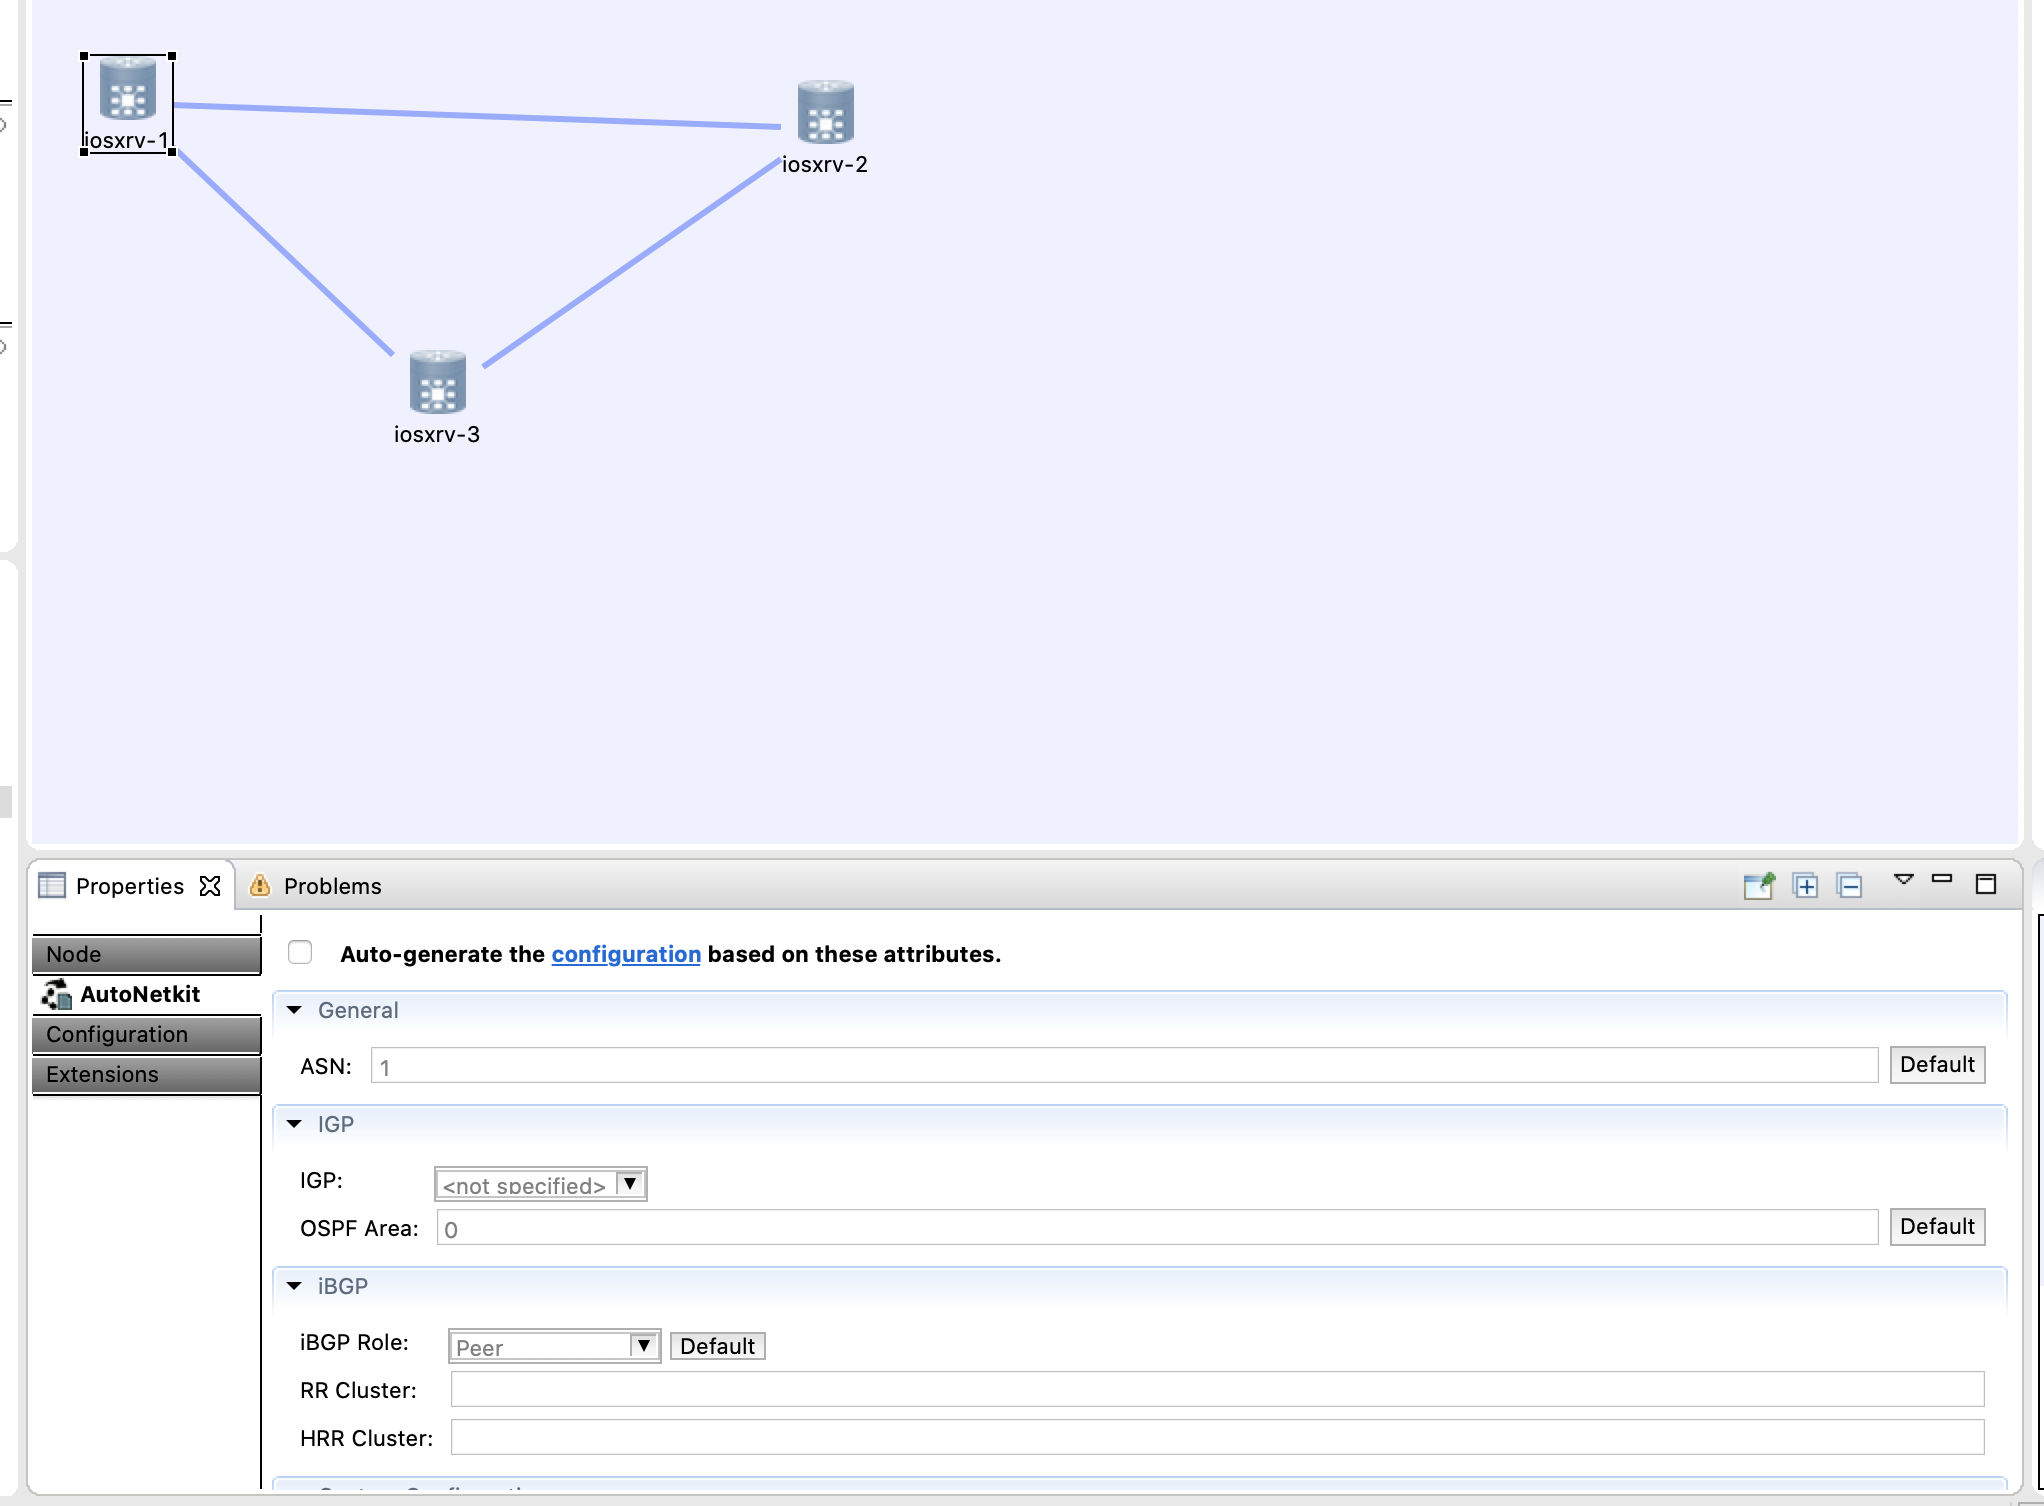Expand all property sections icon

click(x=1805, y=886)
